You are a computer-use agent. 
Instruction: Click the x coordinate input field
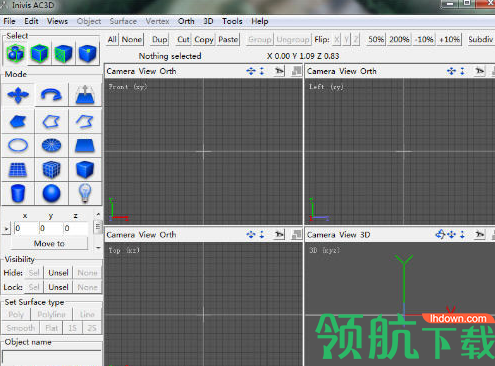tap(26, 228)
